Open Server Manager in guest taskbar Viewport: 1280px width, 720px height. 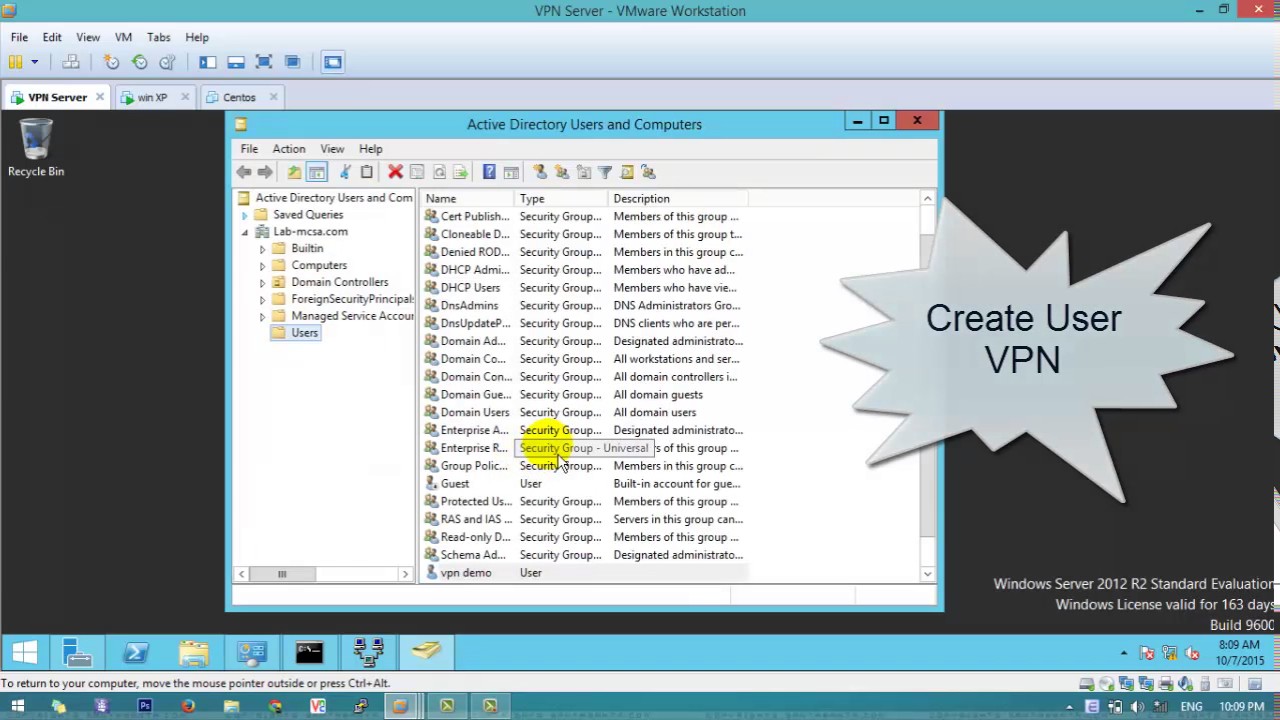77,653
